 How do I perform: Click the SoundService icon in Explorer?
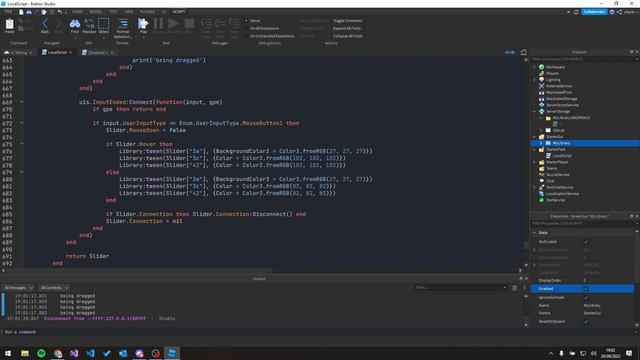542,175
